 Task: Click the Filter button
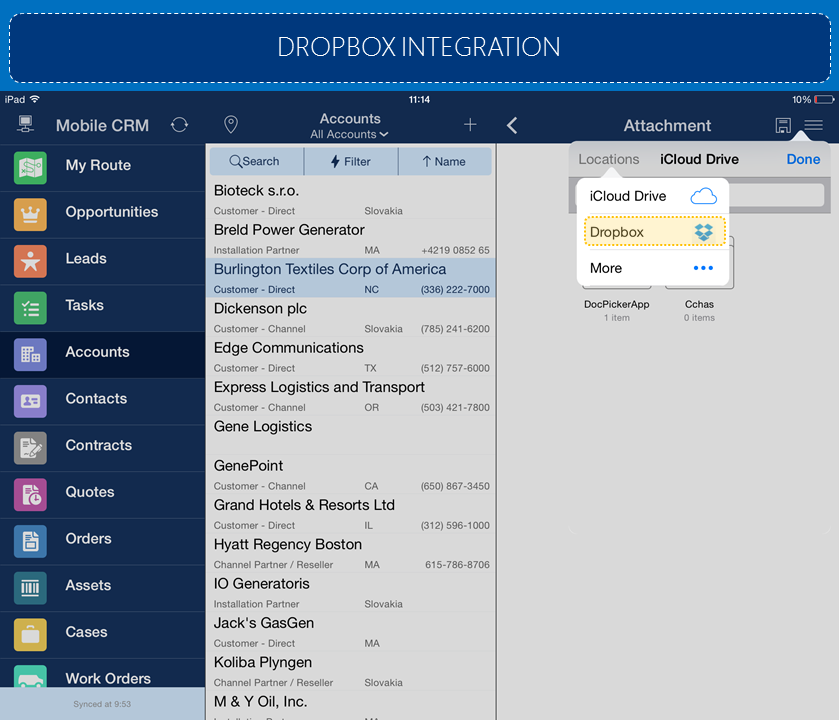point(350,161)
